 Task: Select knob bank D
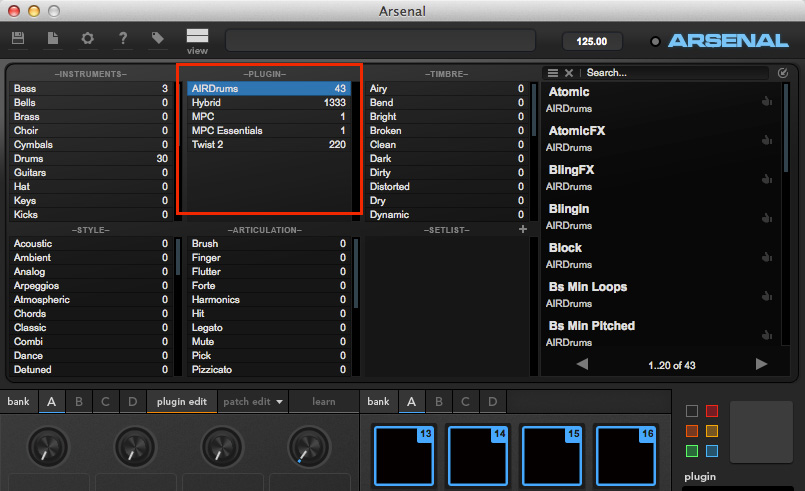pos(132,402)
